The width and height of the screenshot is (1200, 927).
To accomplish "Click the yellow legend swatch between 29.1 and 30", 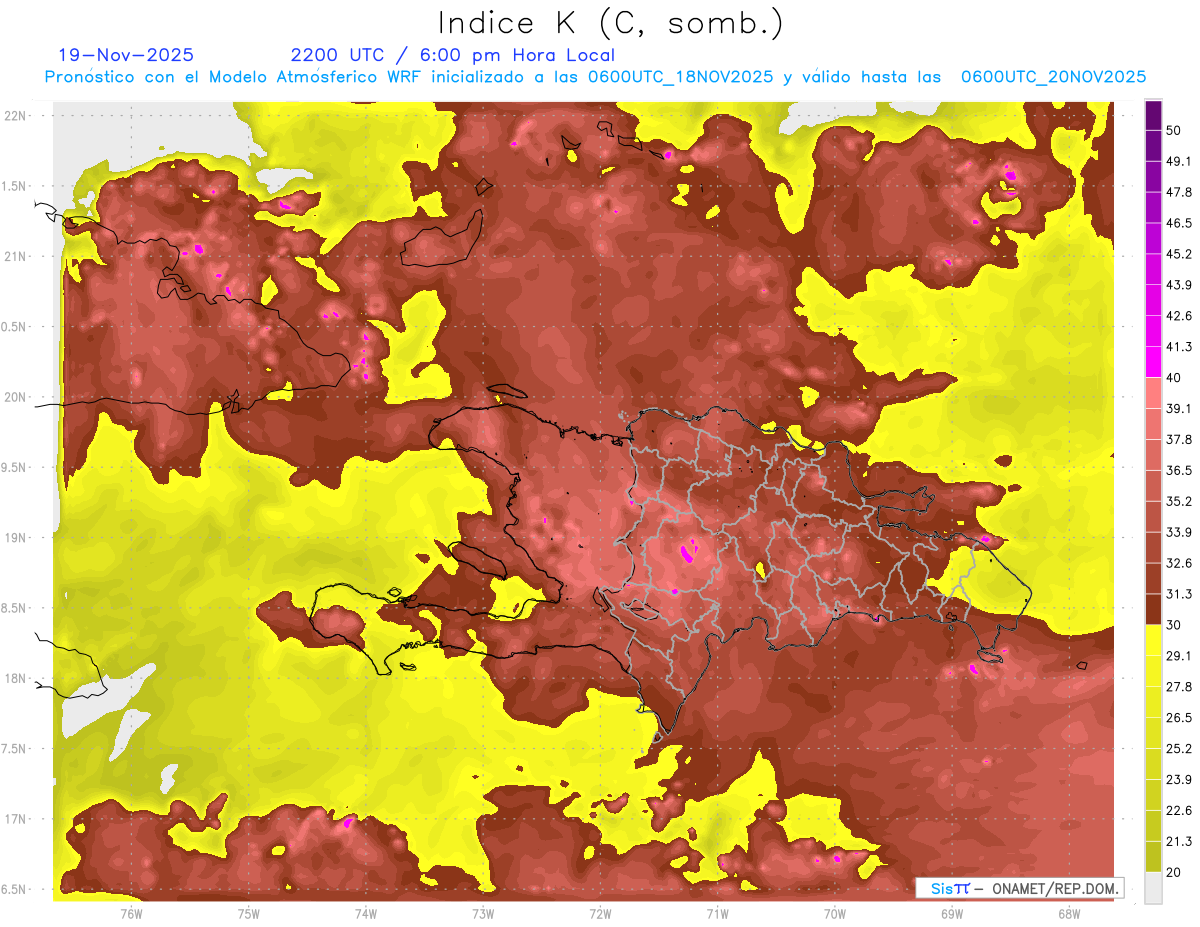I will (x=1153, y=640).
